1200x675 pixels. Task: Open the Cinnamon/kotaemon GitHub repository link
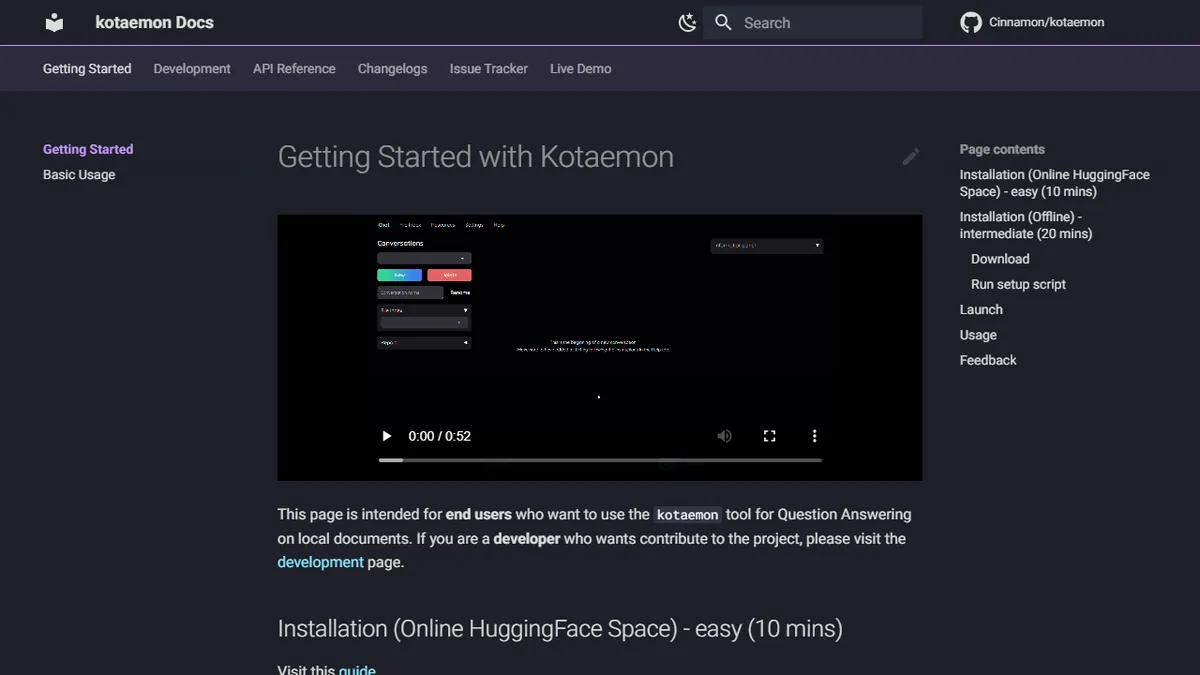click(x=1033, y=22)
